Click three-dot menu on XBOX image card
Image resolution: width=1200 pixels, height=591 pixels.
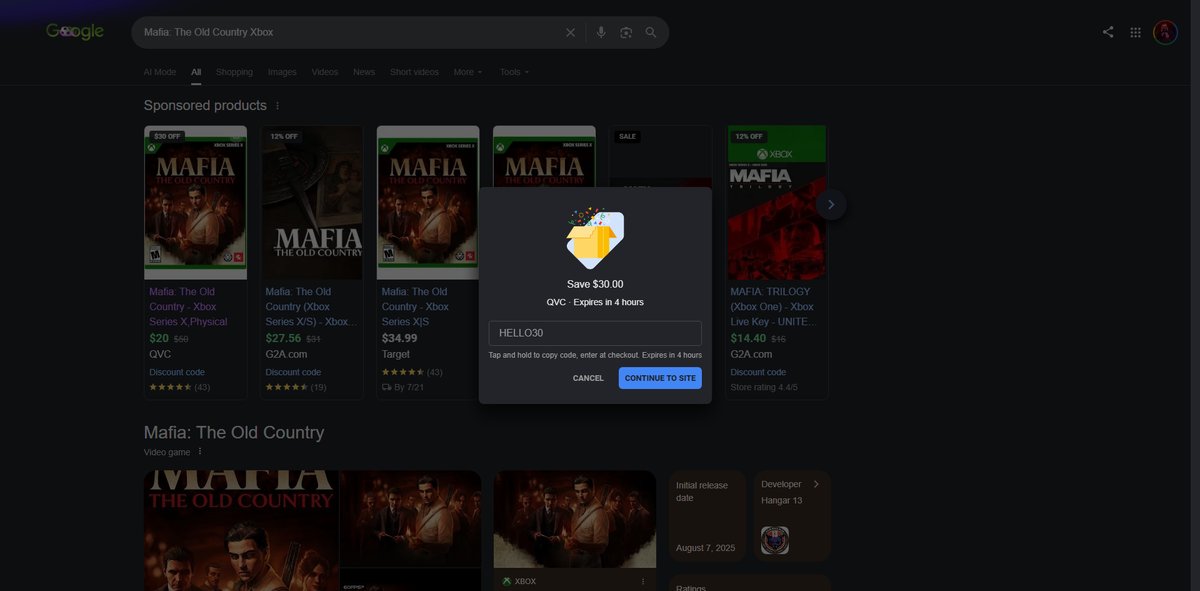643,581
